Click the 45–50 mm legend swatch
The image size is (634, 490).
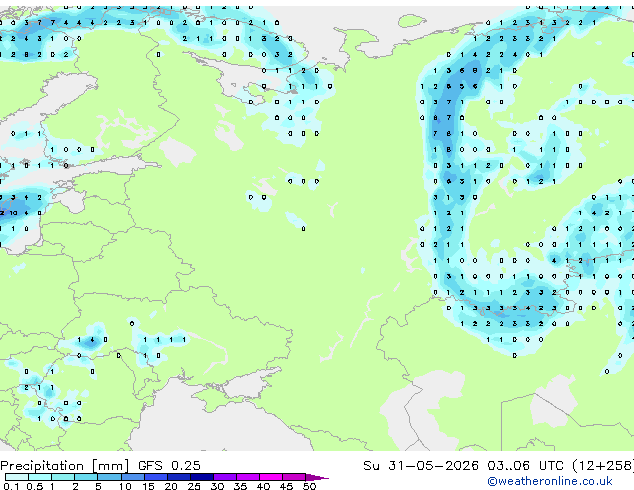[x=294, y=477]
